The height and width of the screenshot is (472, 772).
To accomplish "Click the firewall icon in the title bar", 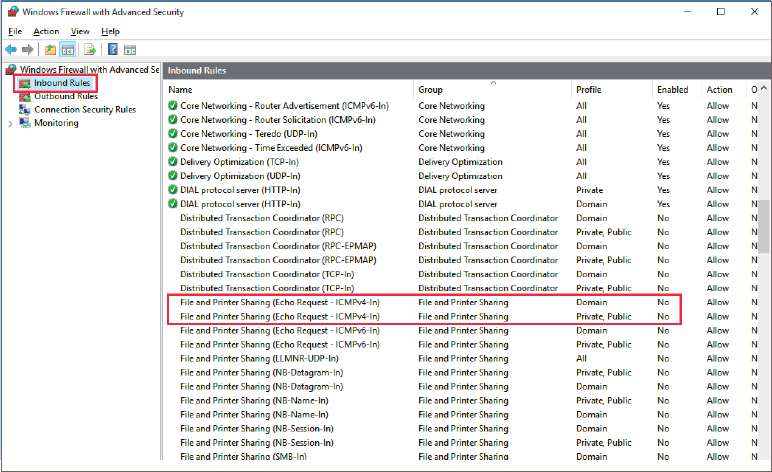I will 13,11.
